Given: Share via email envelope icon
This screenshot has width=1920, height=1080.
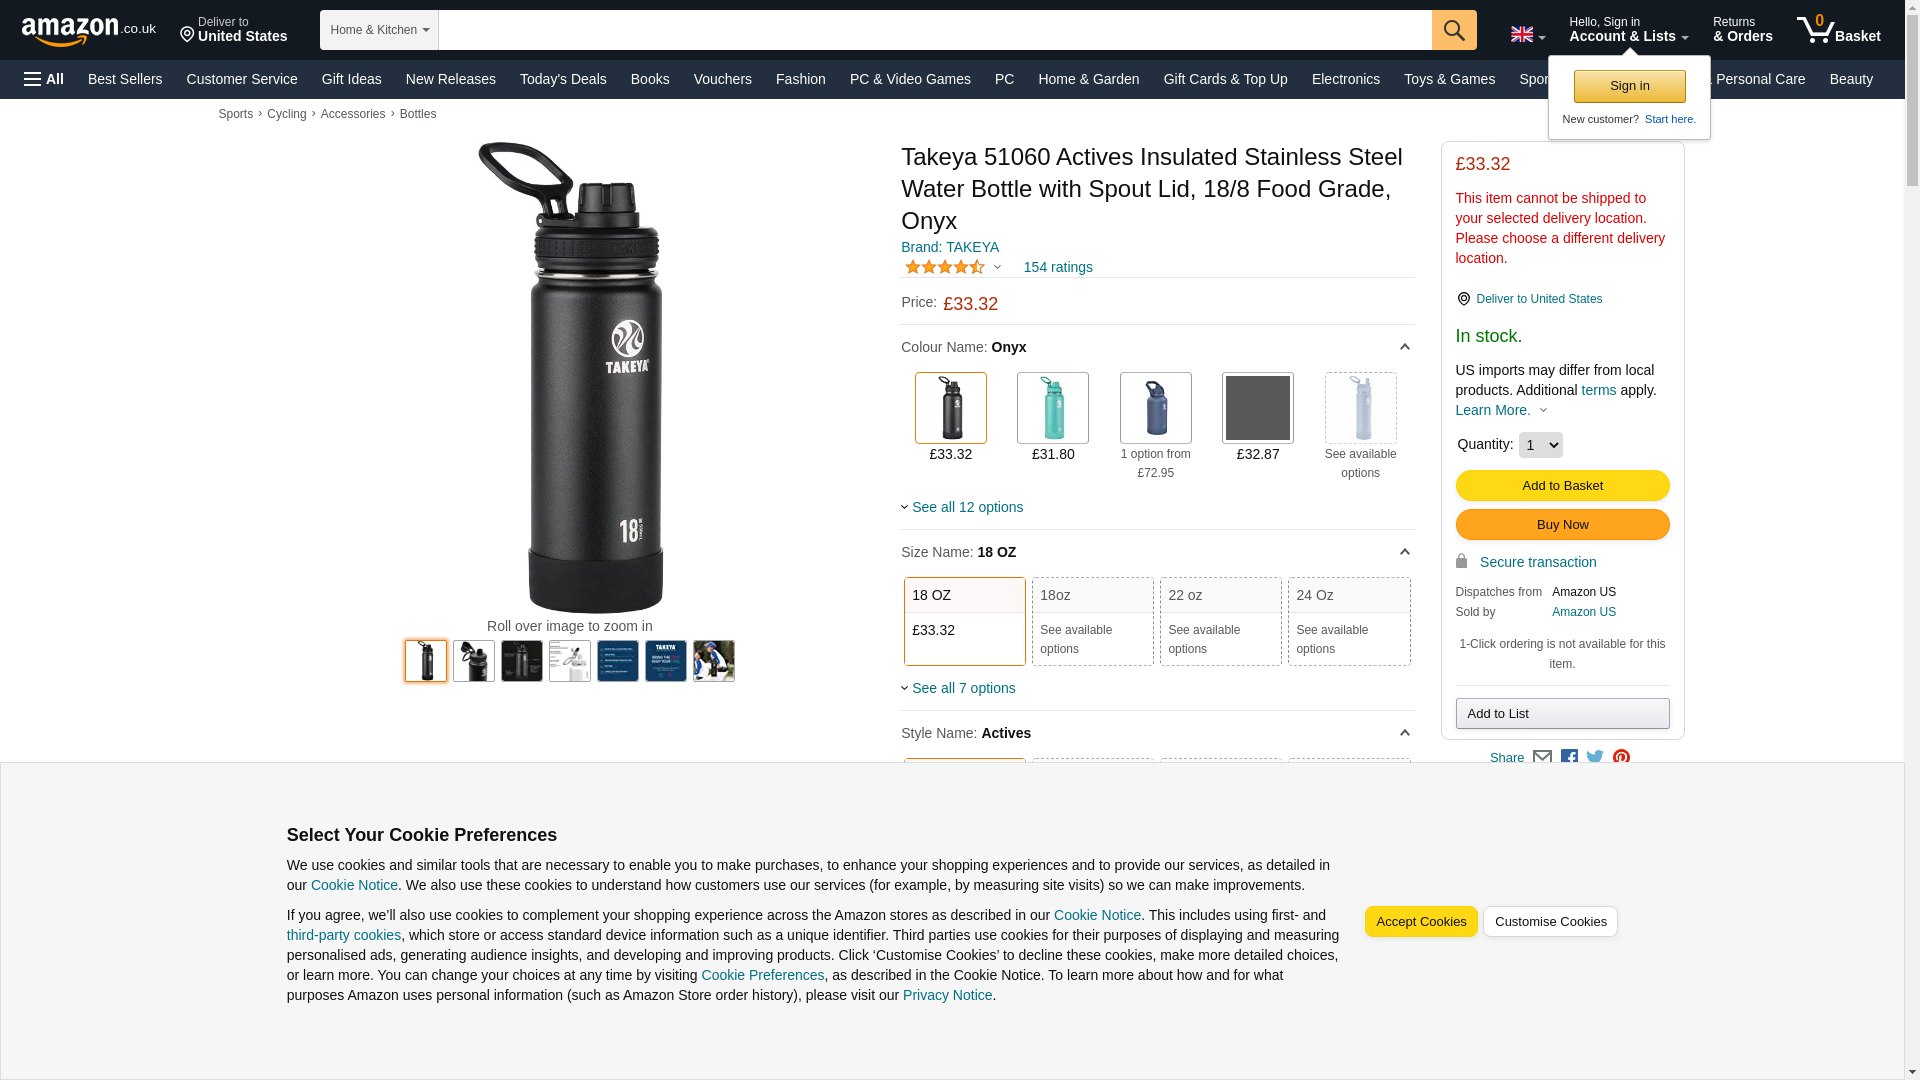Looking at the screenshot, I should point(1542,758).
